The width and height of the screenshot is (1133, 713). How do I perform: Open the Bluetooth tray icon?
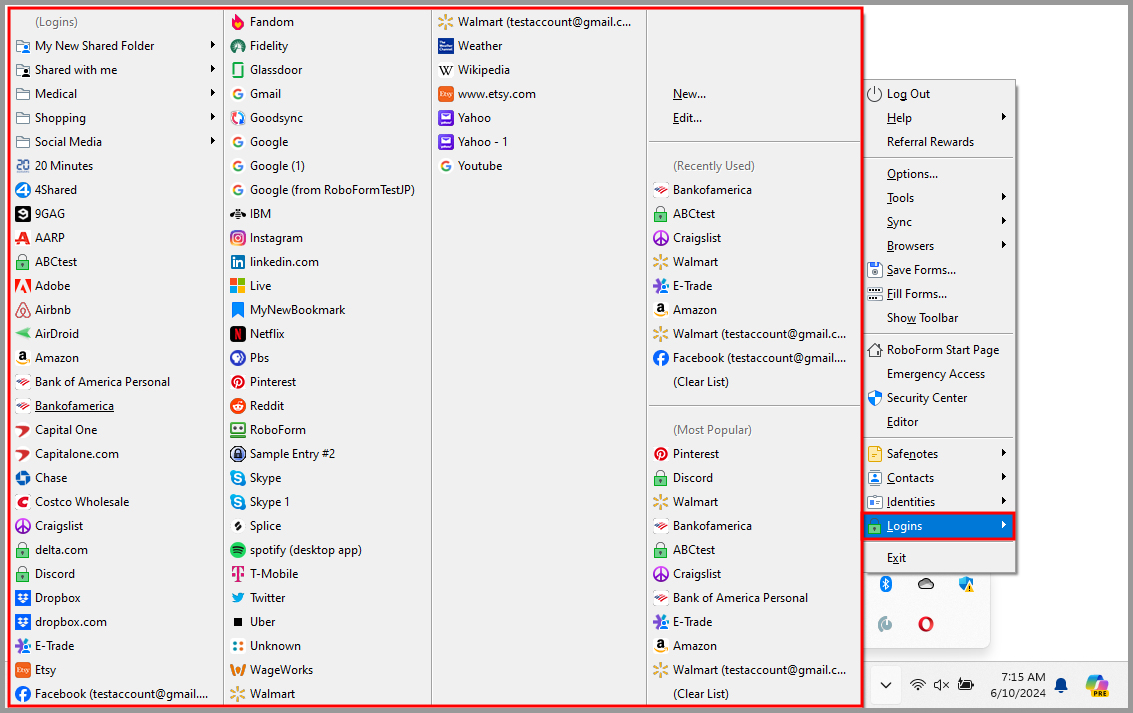click(x=886, y=584)
